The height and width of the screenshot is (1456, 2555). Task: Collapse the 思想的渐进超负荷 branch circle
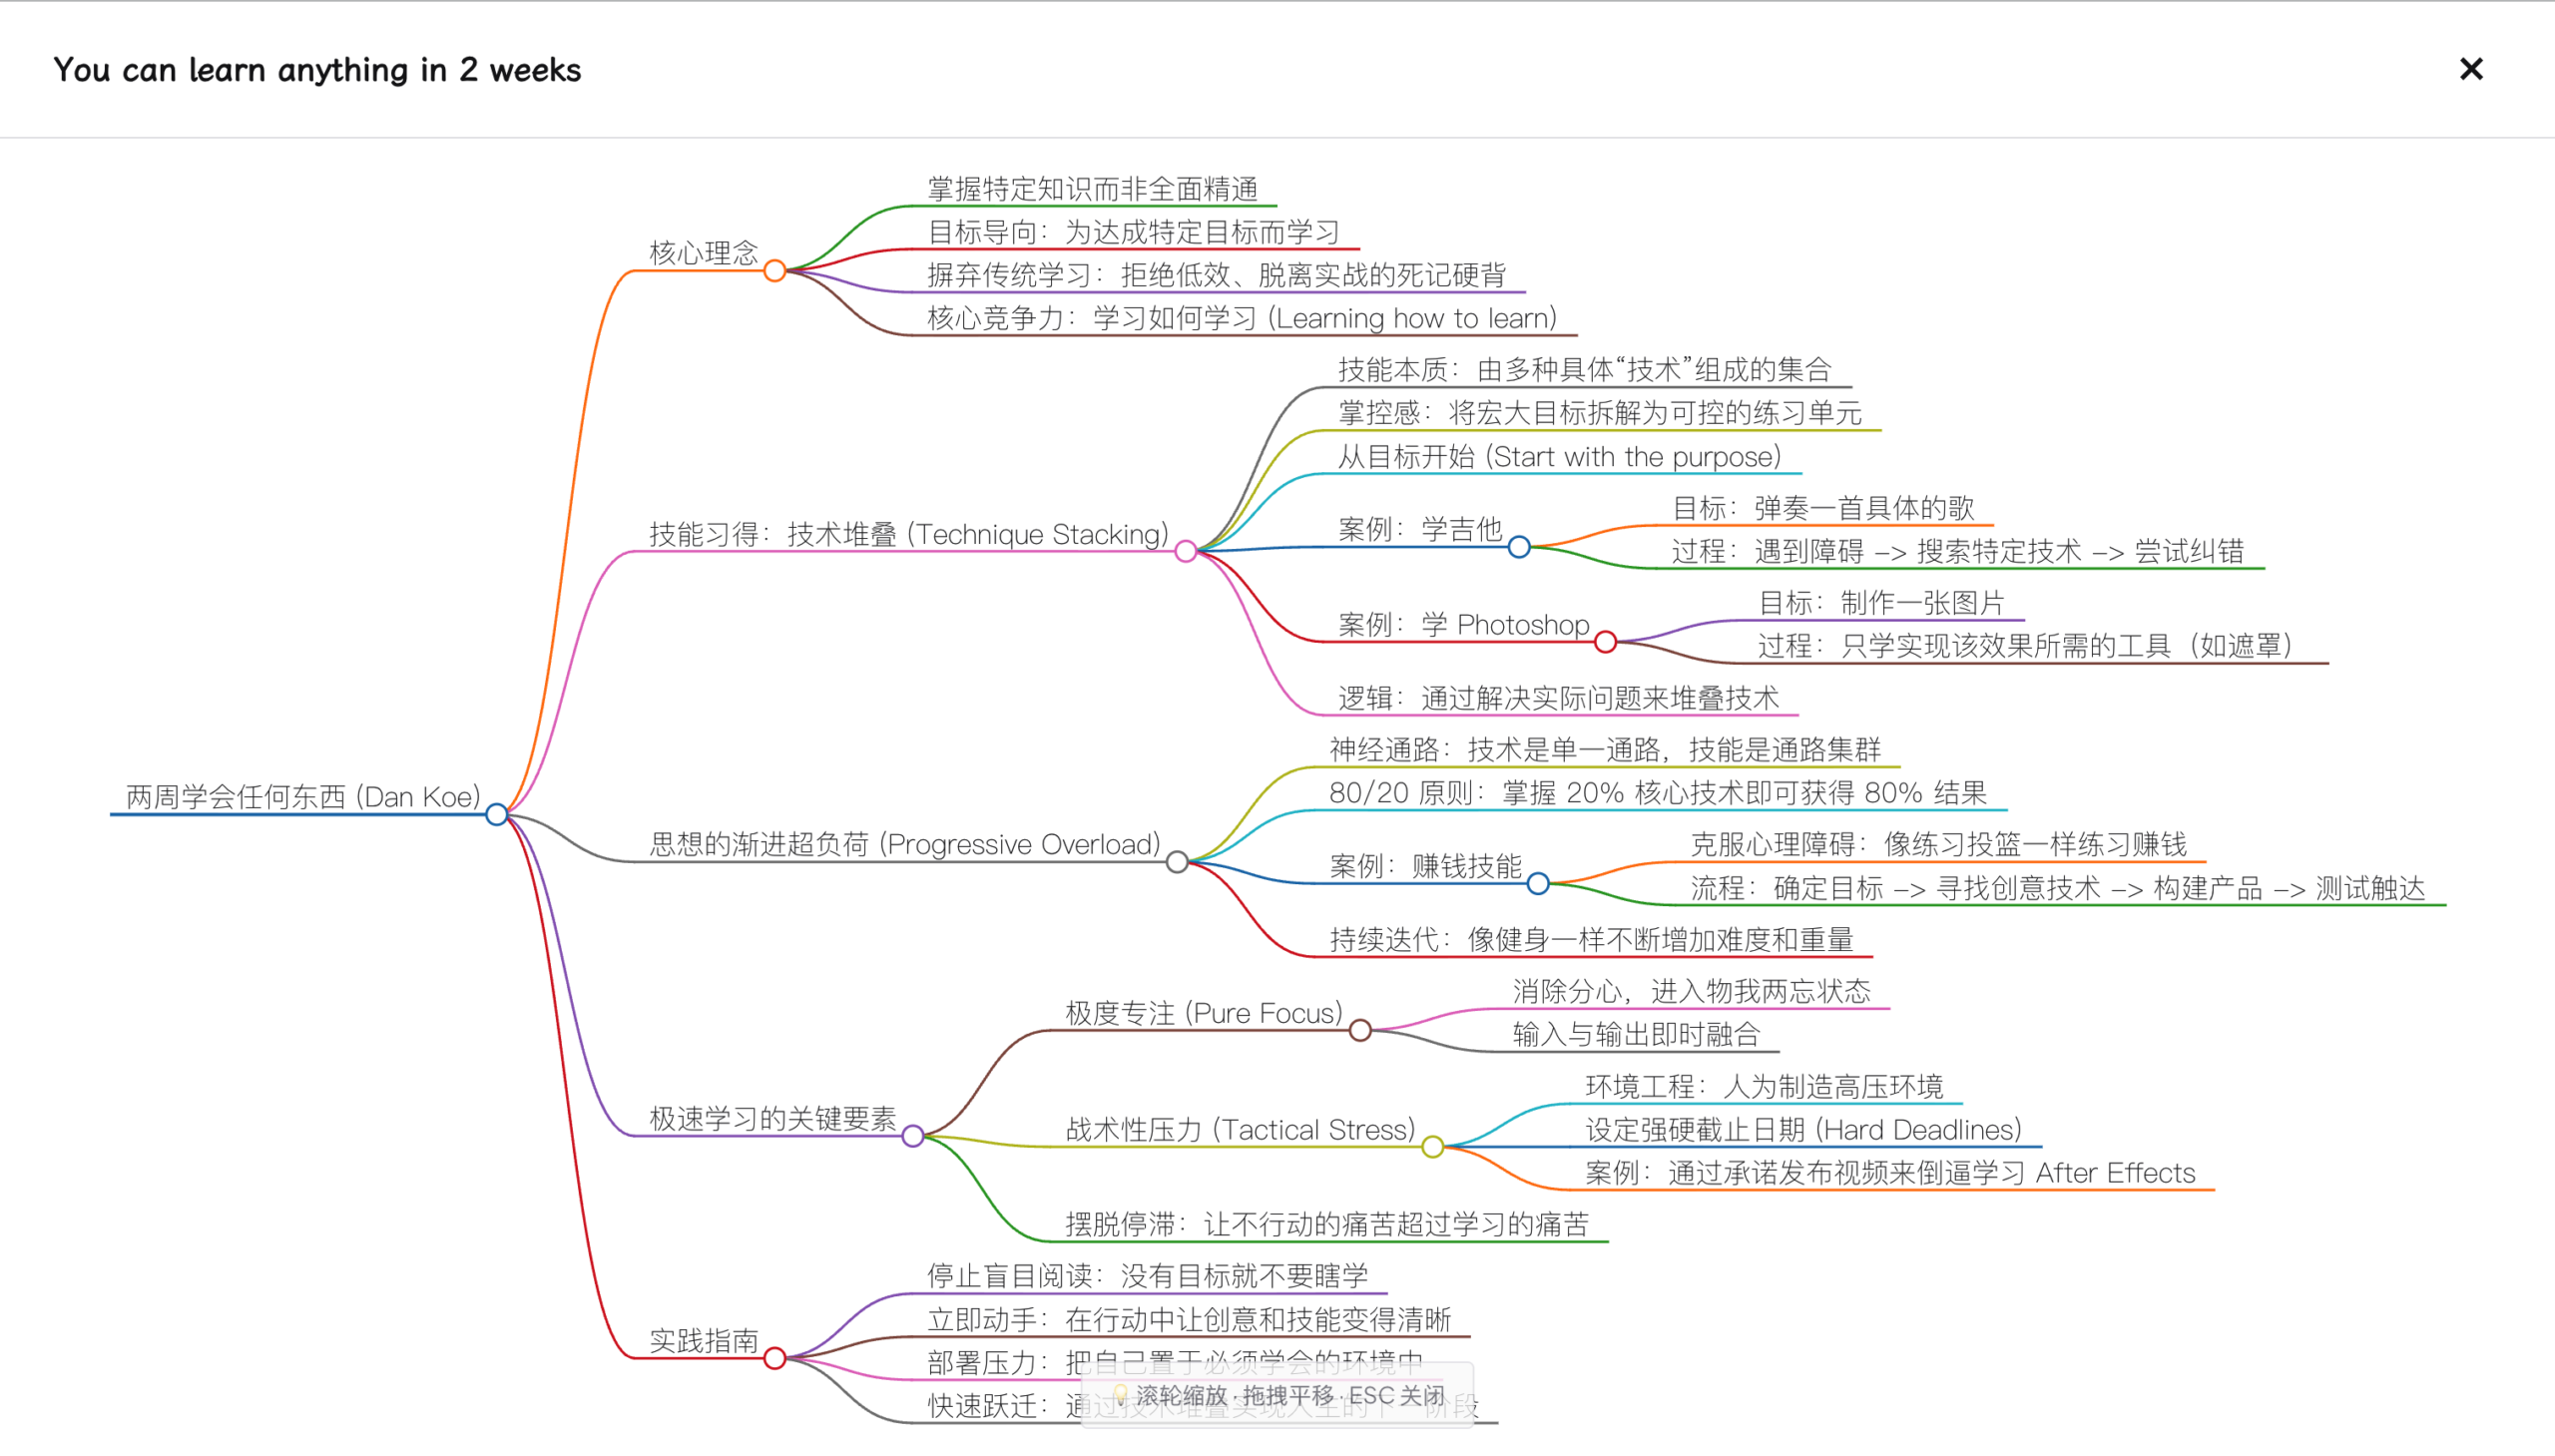tap(1179, 862)
